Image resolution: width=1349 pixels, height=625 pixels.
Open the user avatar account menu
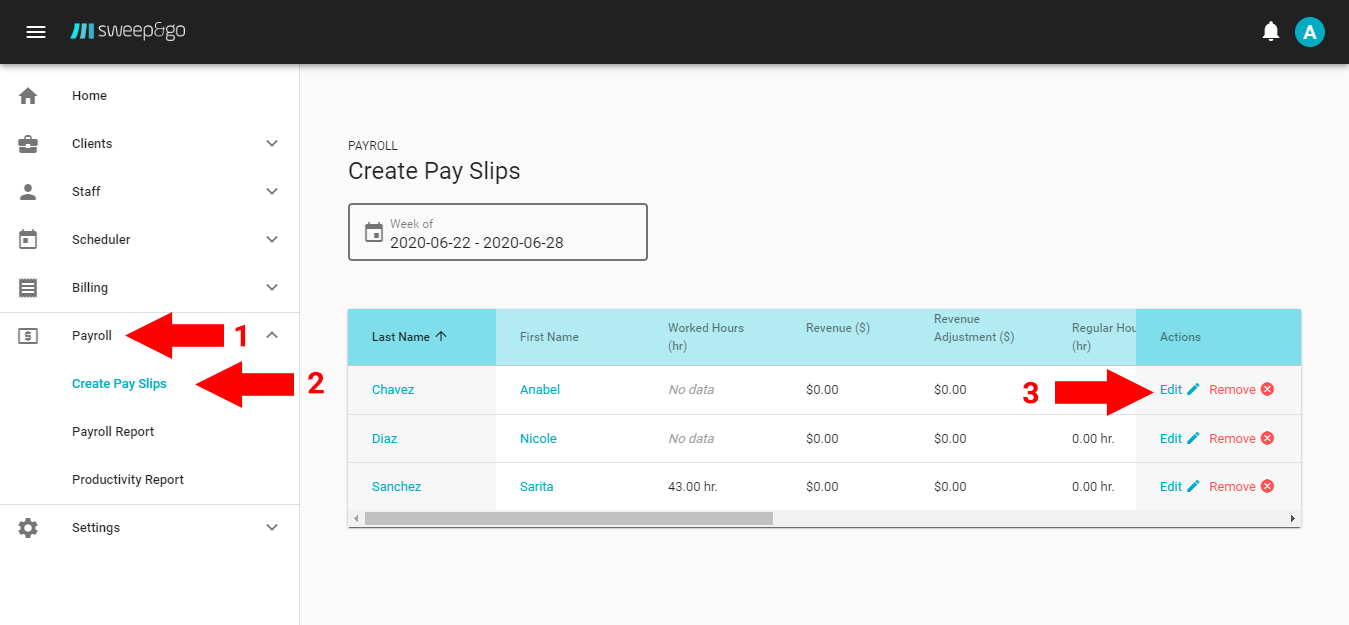(1309, 32)
